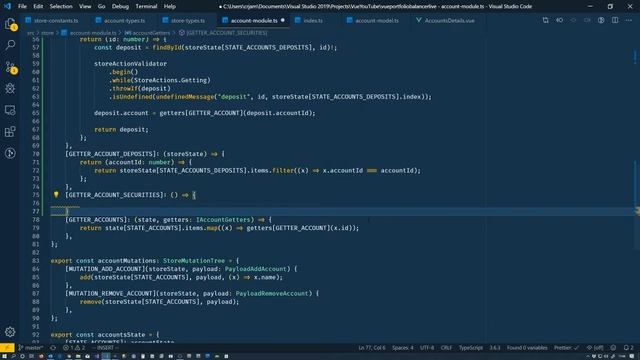
Task: Click line number 83 in the gutter
Action: coord(36,260)
